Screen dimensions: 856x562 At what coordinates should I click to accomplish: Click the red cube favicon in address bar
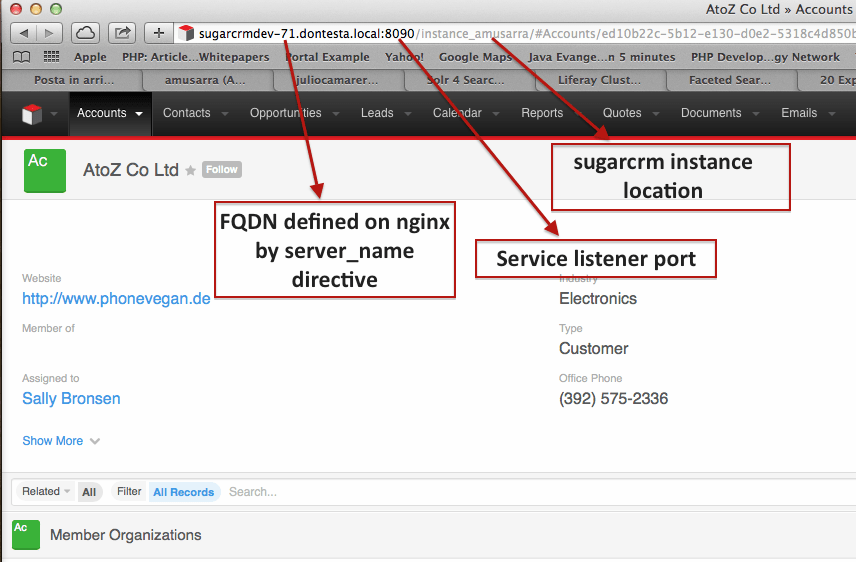pos(186,33)
